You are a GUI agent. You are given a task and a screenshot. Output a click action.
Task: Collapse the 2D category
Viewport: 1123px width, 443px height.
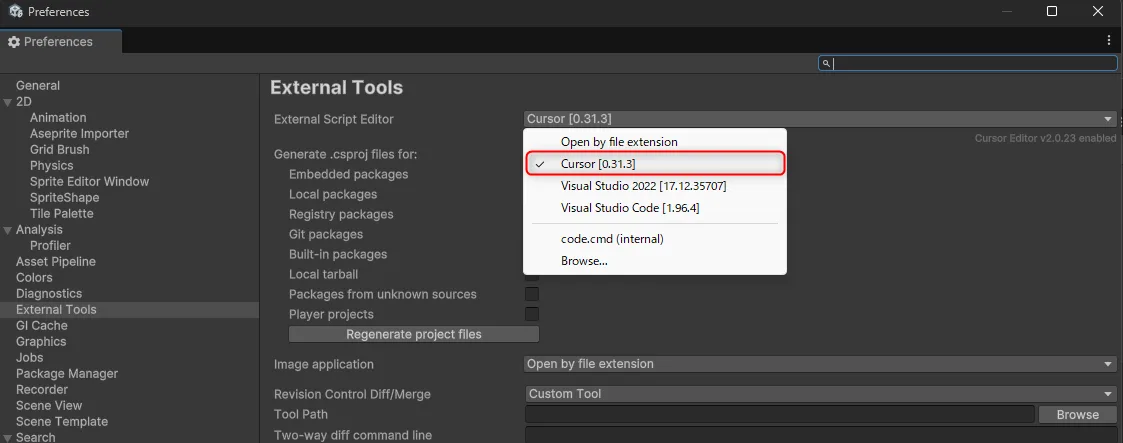coord(7,102)
